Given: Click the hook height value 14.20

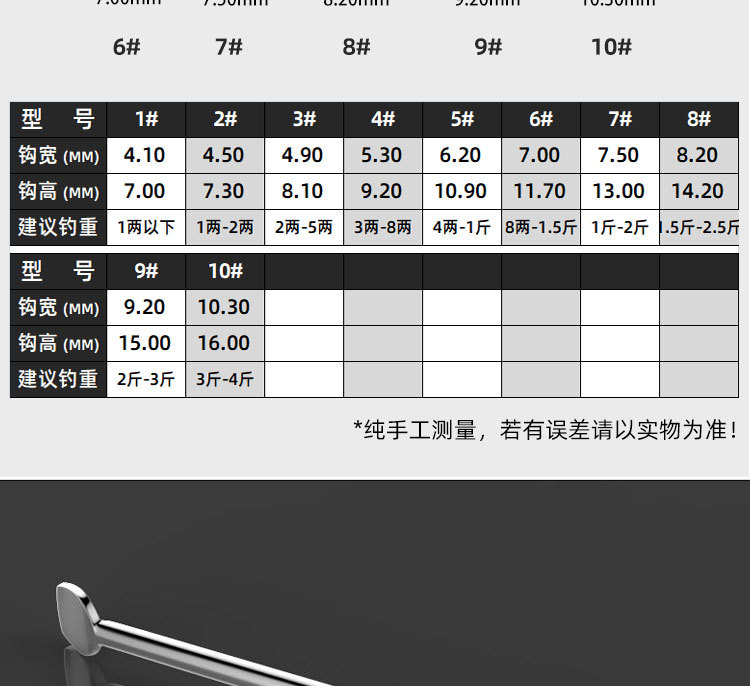Looking at the screenshot, I should tap(698, 191).
